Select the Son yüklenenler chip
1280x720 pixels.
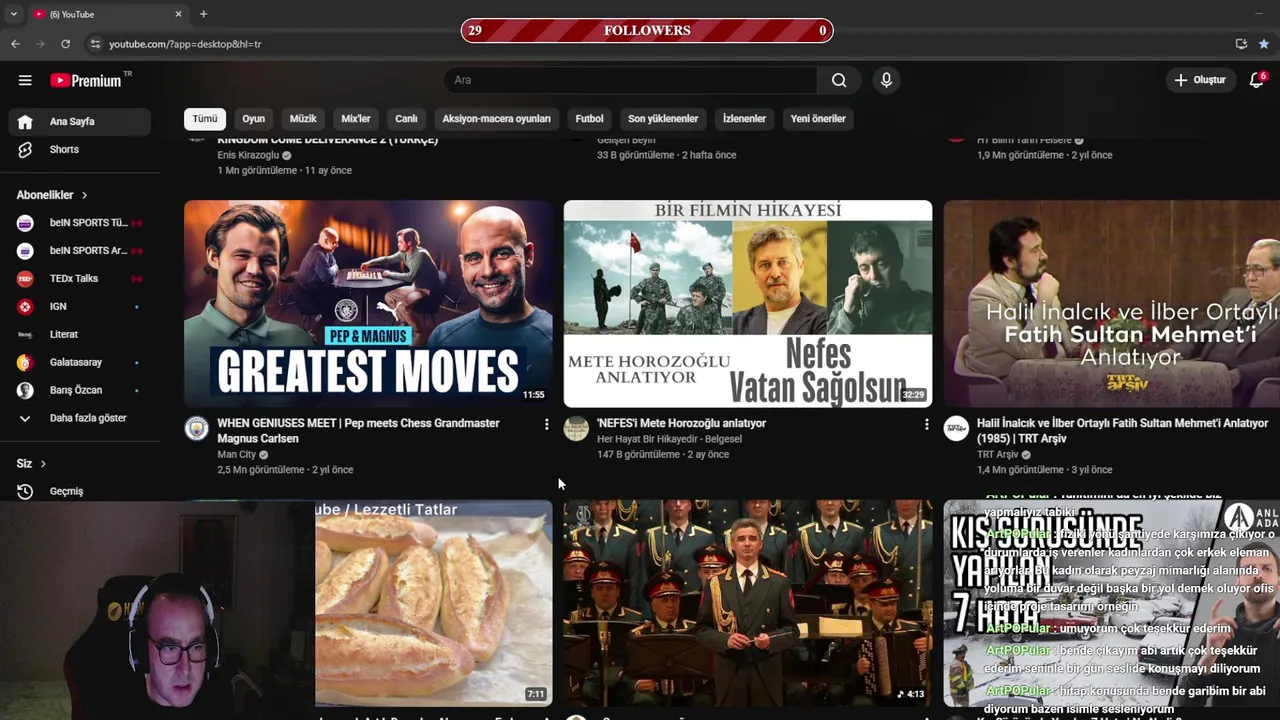(663, 118)
